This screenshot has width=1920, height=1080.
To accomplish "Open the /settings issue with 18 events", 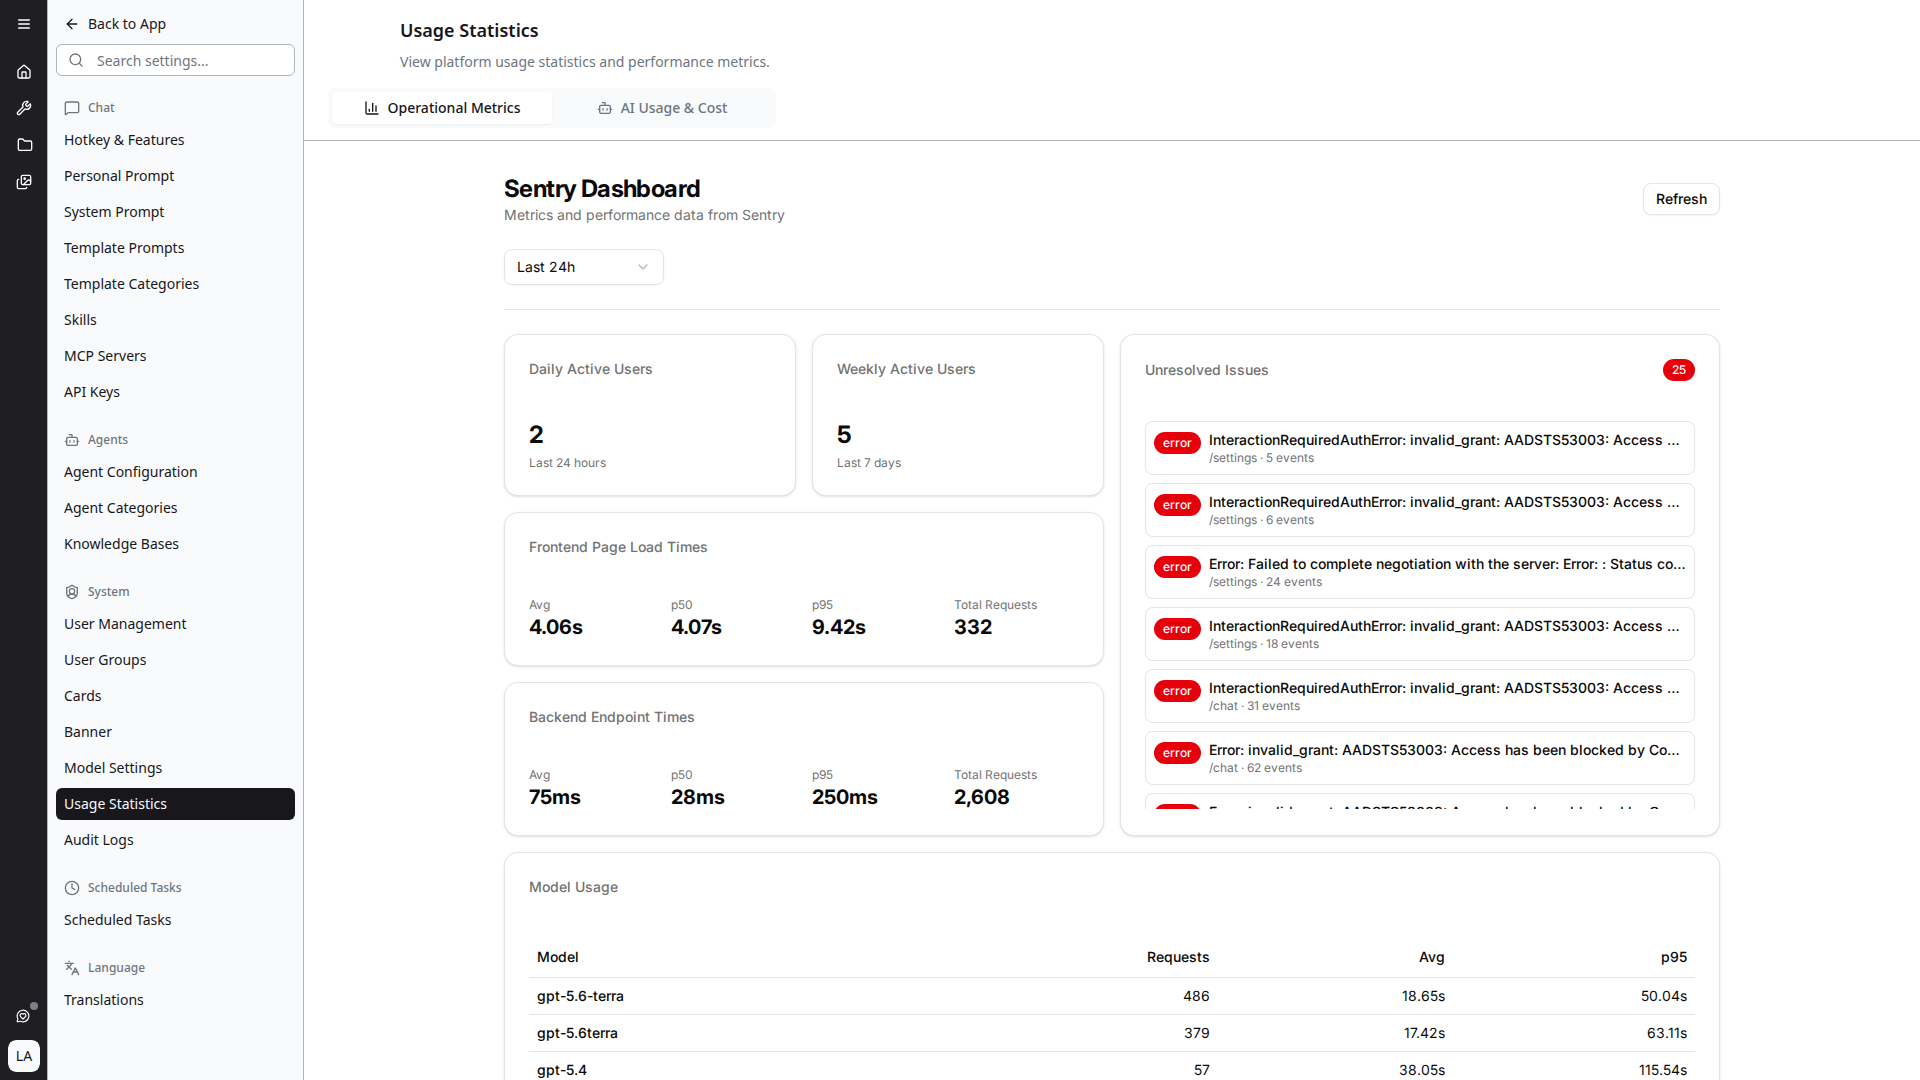I will [1419, 634].
